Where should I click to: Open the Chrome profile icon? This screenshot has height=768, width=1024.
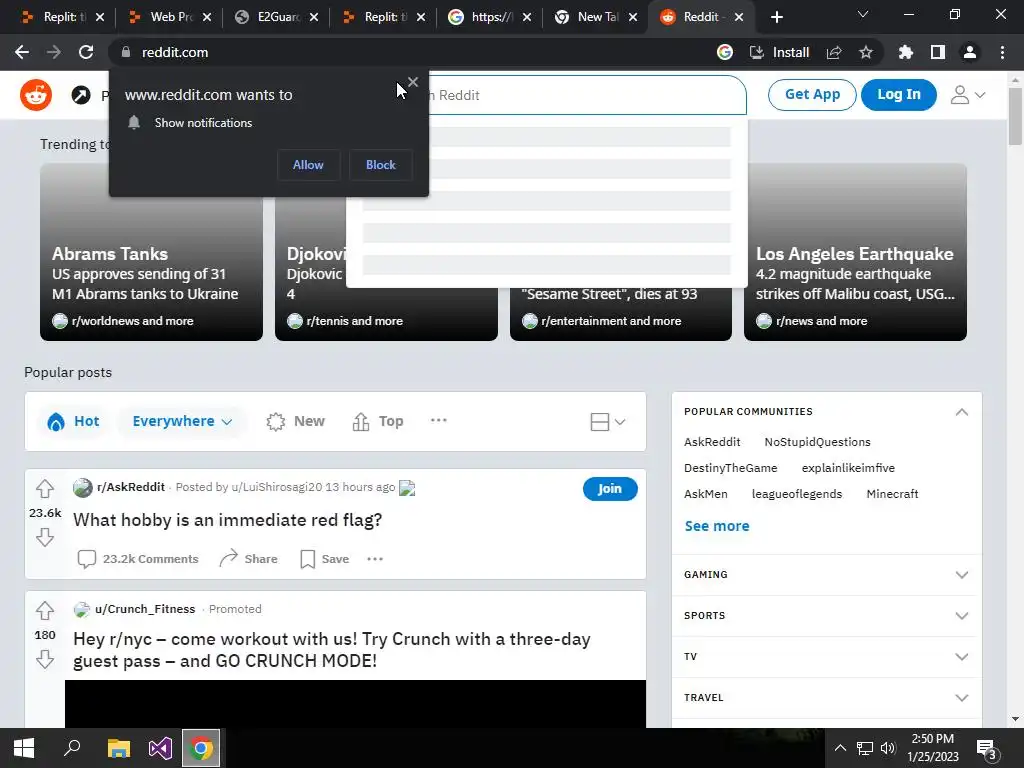click(x=970, y=52)
